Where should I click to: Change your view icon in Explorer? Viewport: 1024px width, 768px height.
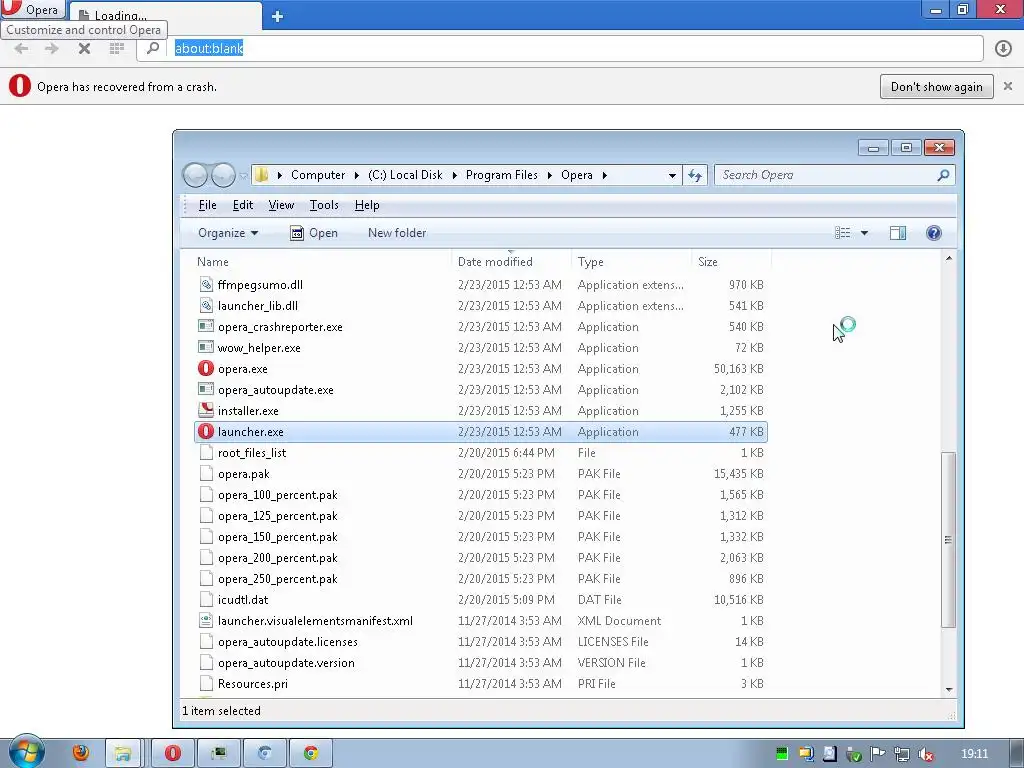click(x=842, y=233)
